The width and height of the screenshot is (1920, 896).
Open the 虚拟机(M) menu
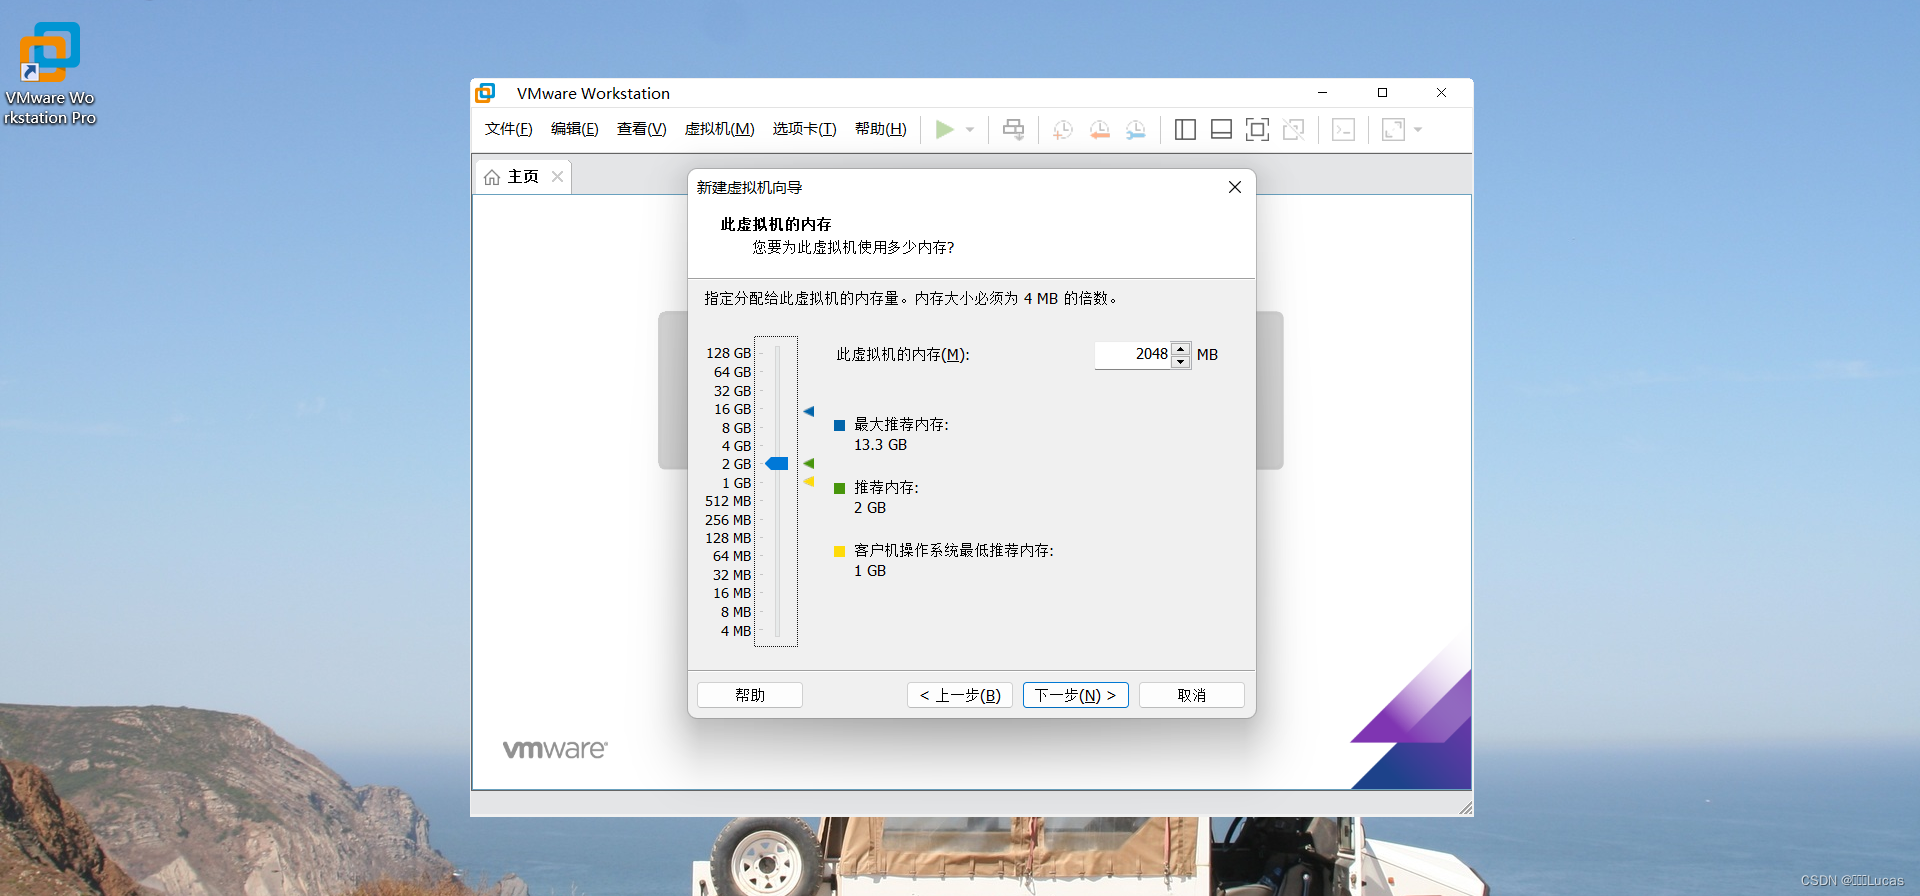click(719, 129)
